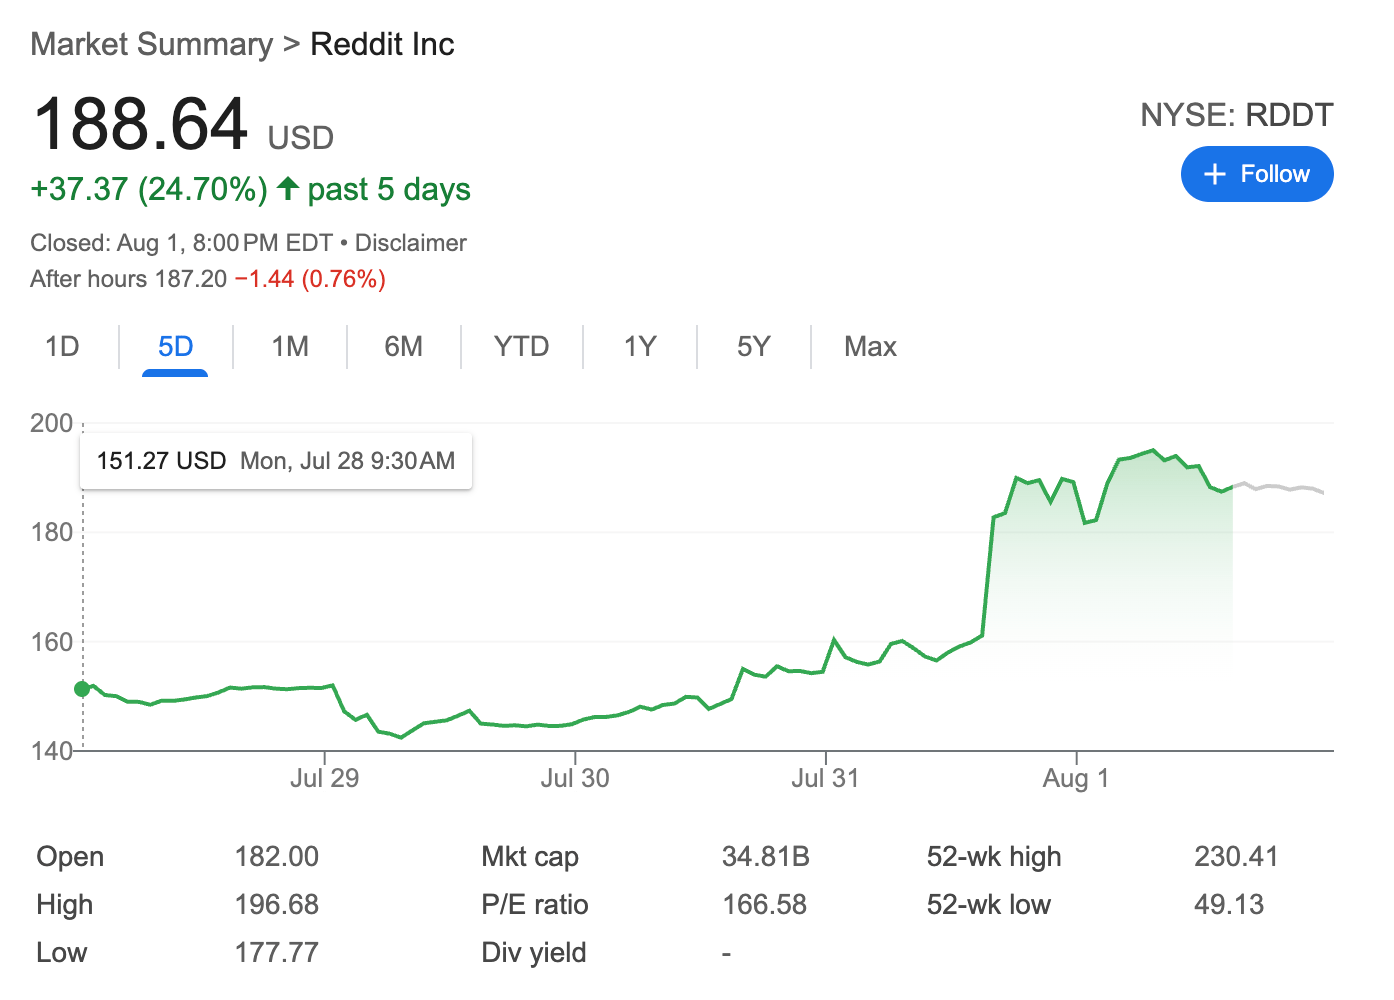Open the 6M performance chart
The height and width of the screenshot is (1000, 1394).
click(x=403, y=346)
